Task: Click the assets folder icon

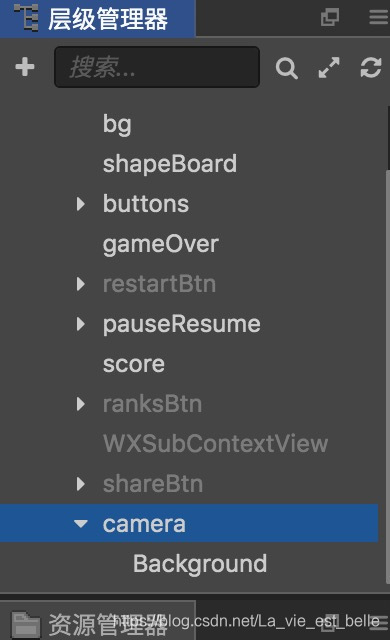Action: (26, 625)
